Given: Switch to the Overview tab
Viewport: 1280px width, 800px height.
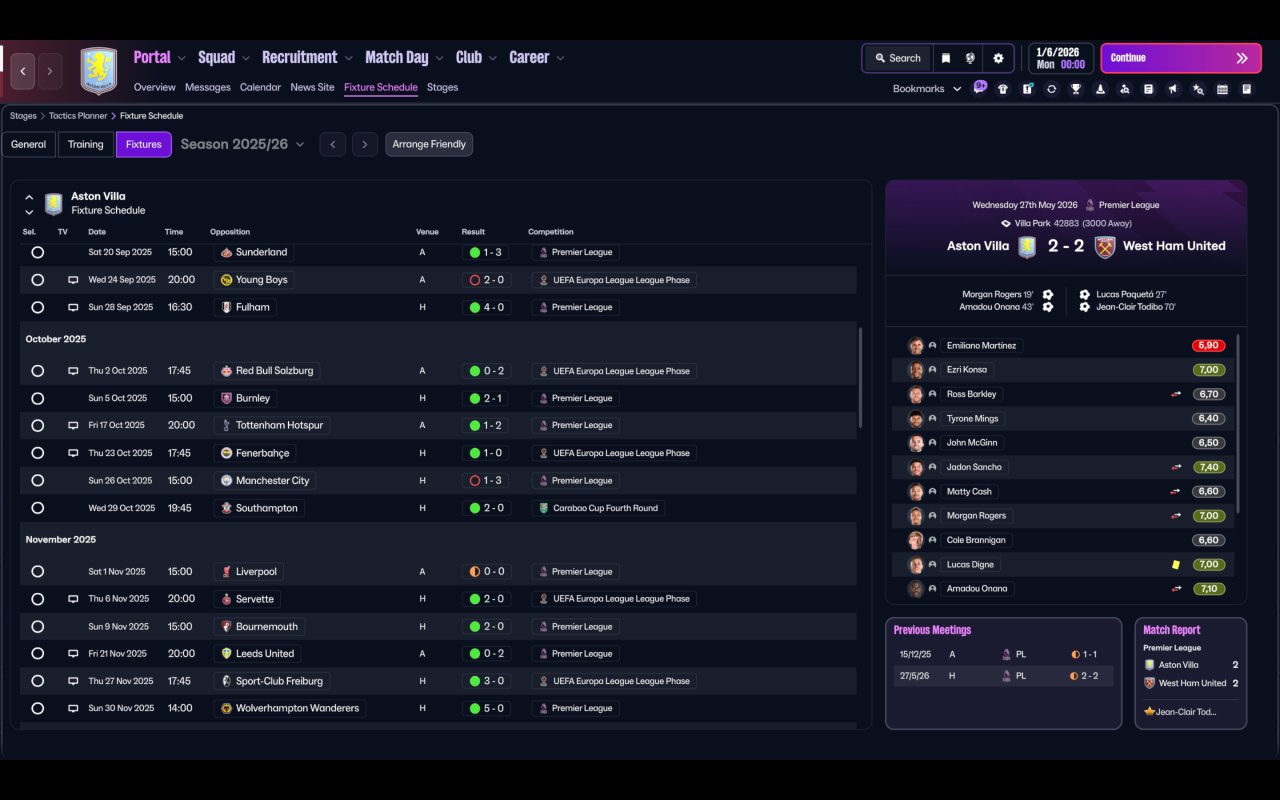Looking at the screenshot, I should 154,88.
